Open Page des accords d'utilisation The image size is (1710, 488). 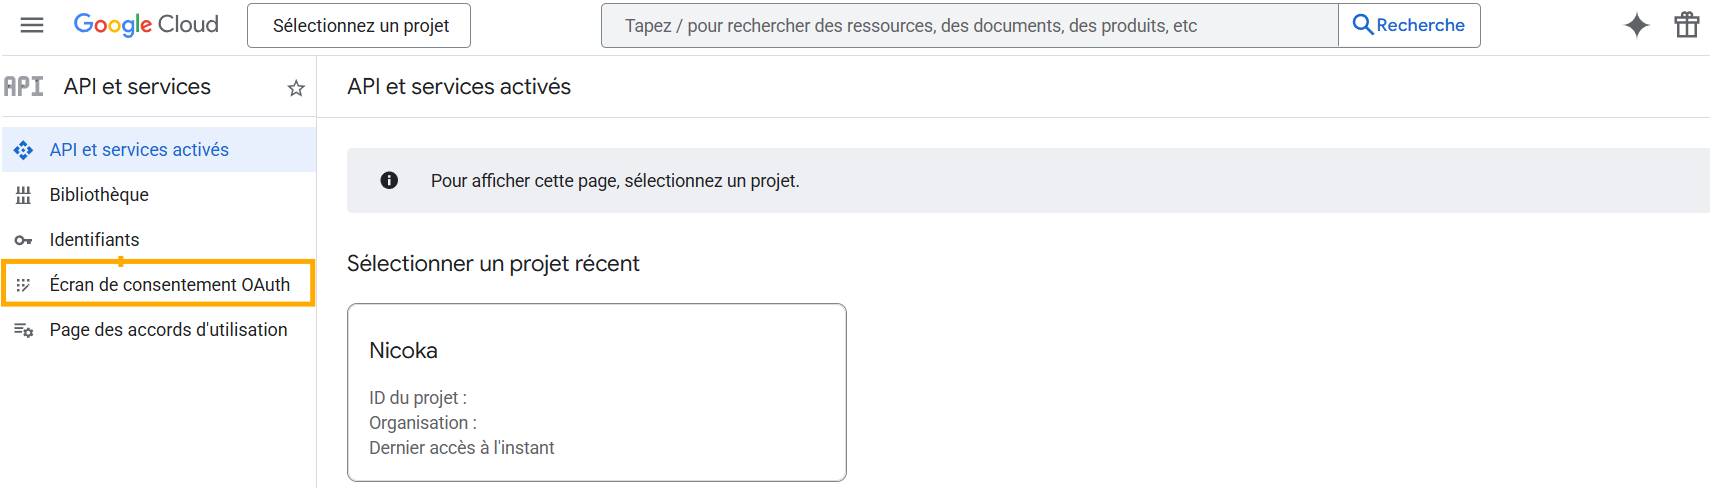click(168, 330)
